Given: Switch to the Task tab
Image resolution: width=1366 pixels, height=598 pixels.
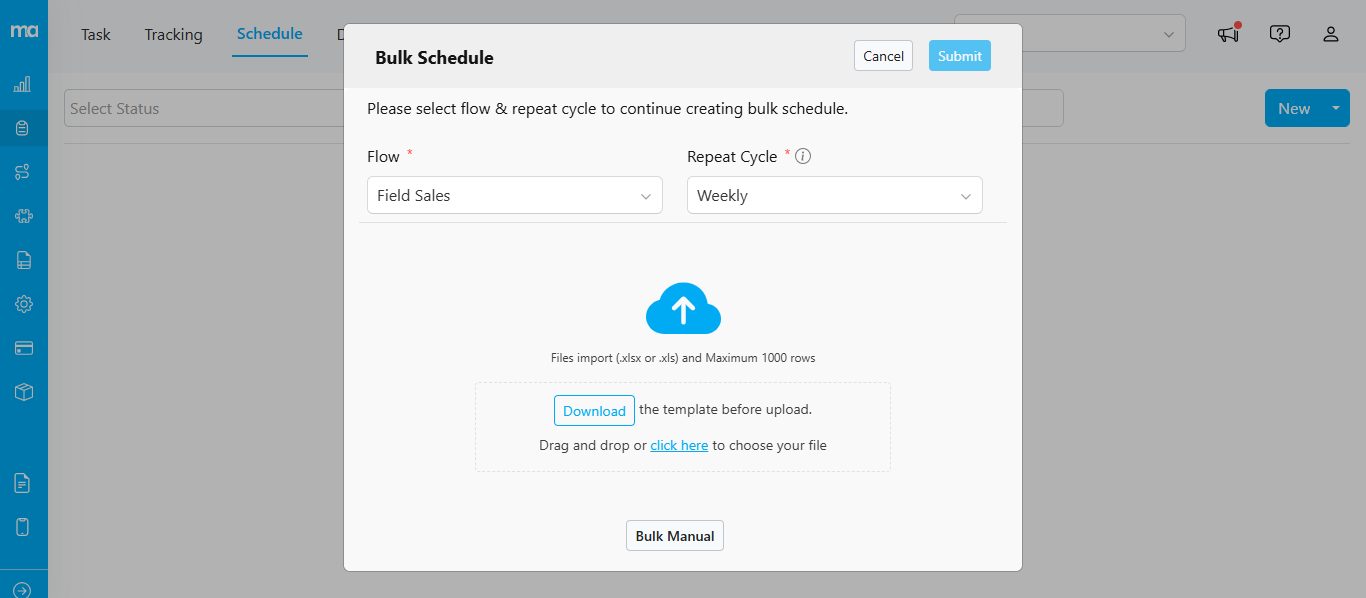Looking at the screenshot, I should point(96,34).
